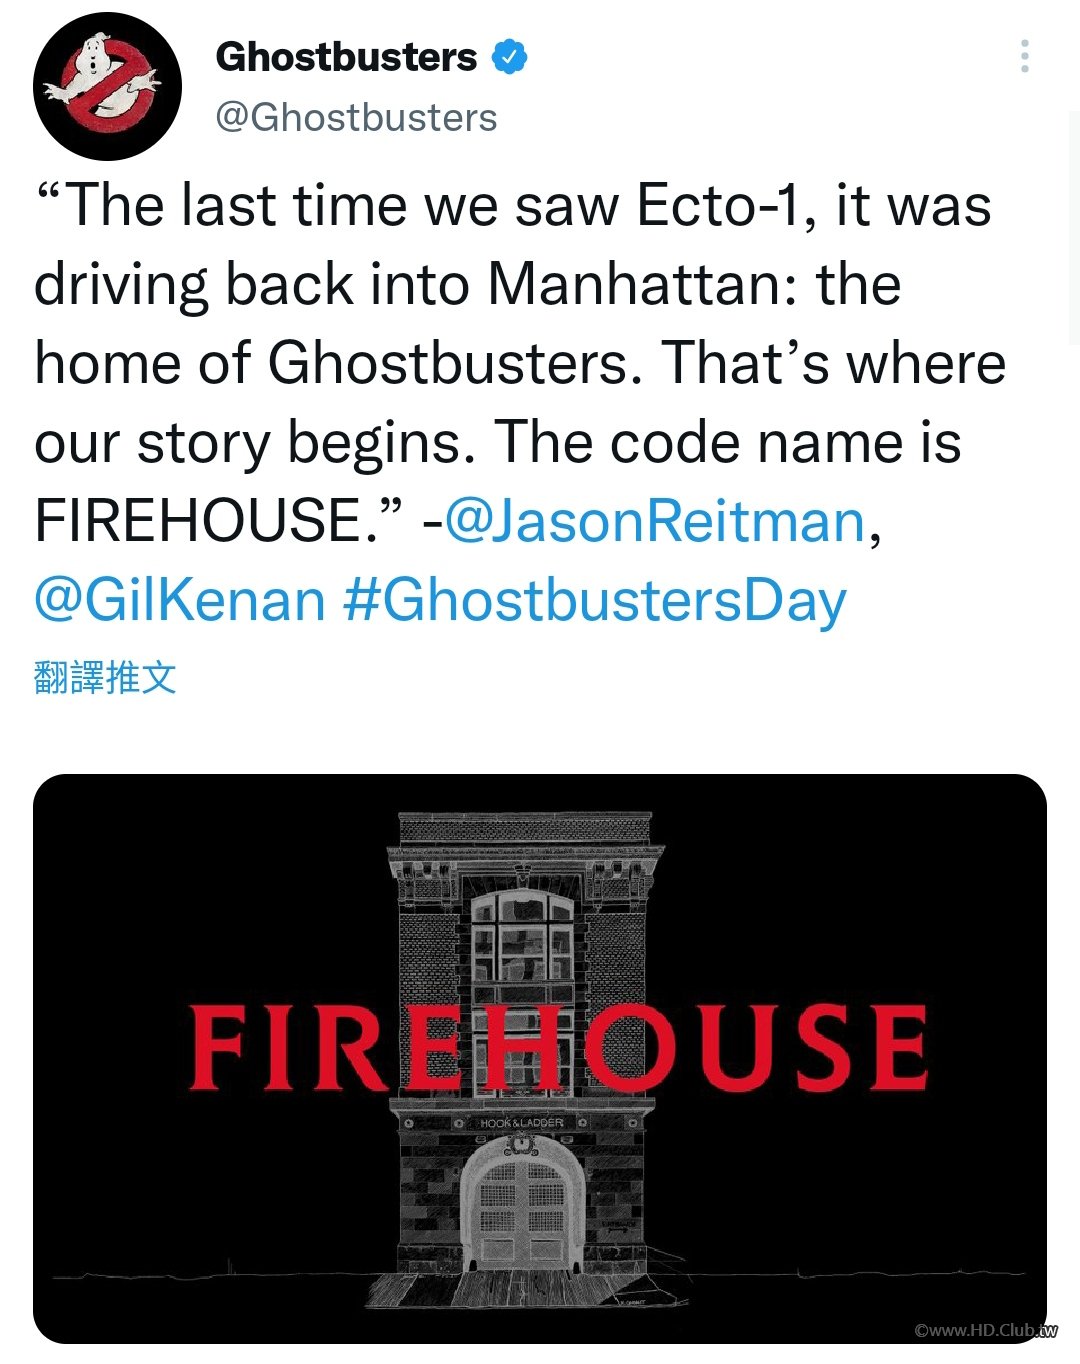Tap the #GhostbustersDay hashtag

click(x=594, y=600)
